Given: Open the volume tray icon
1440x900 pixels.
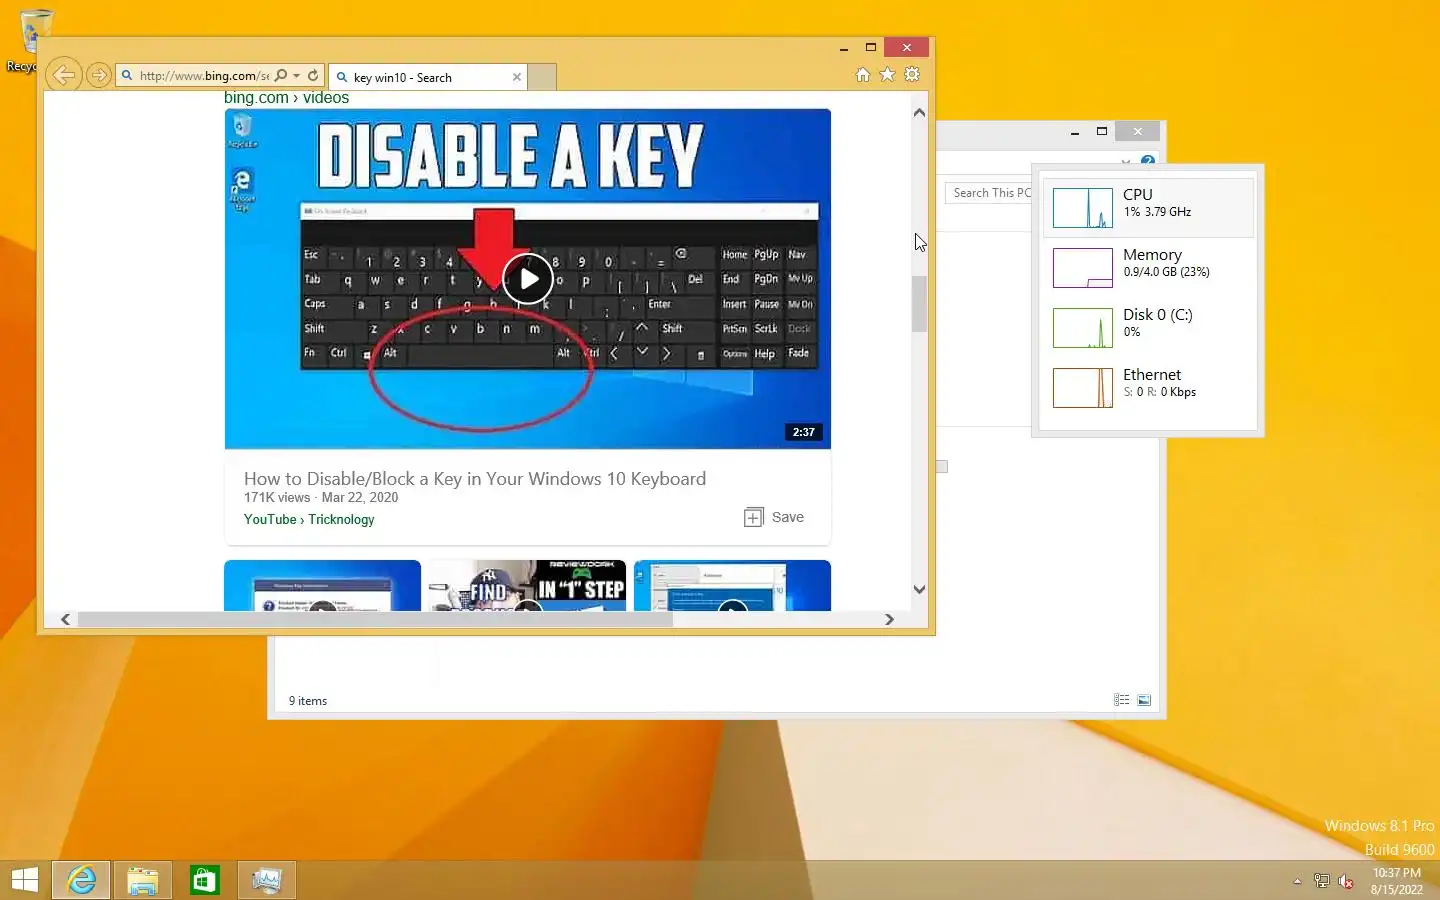Looking at the screenshot, I should point(1346,881).
